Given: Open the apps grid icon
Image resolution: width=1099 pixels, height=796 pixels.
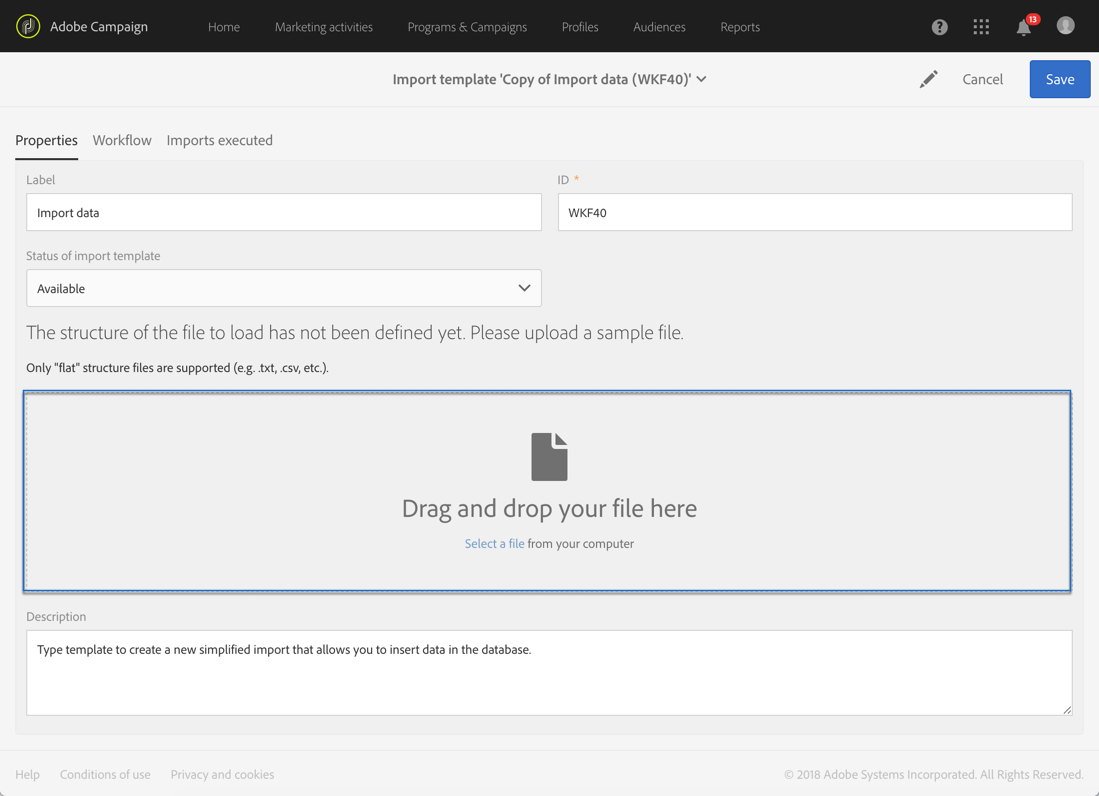Looking at the screenshot, I should (x=981, y=27).
